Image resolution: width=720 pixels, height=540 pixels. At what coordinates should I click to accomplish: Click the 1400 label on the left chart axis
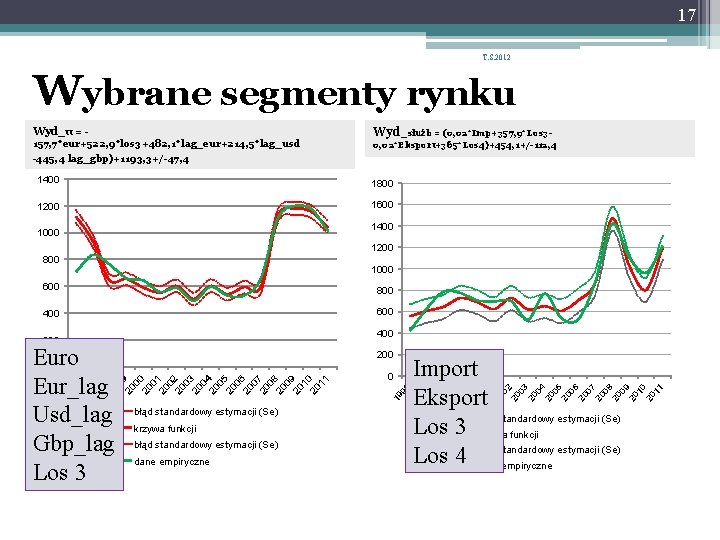tap(48, 180)
